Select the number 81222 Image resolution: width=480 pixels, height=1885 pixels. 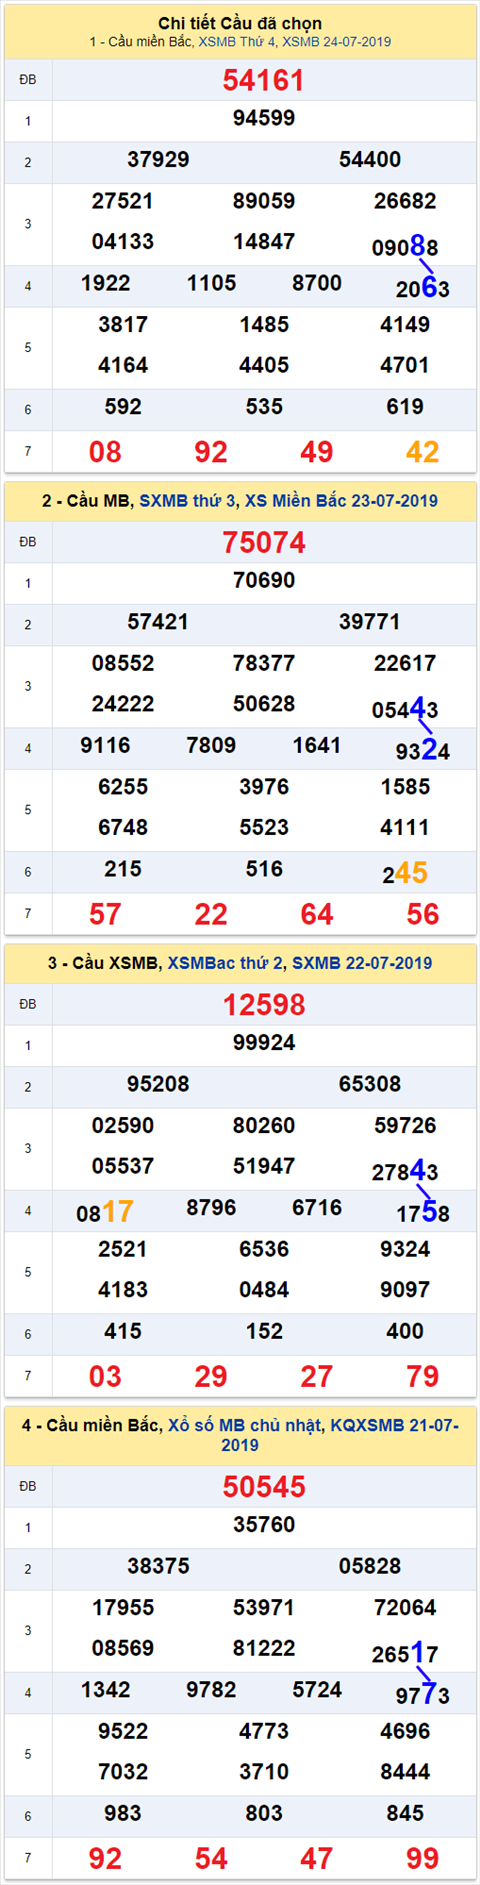click(x=264, y=1648)
